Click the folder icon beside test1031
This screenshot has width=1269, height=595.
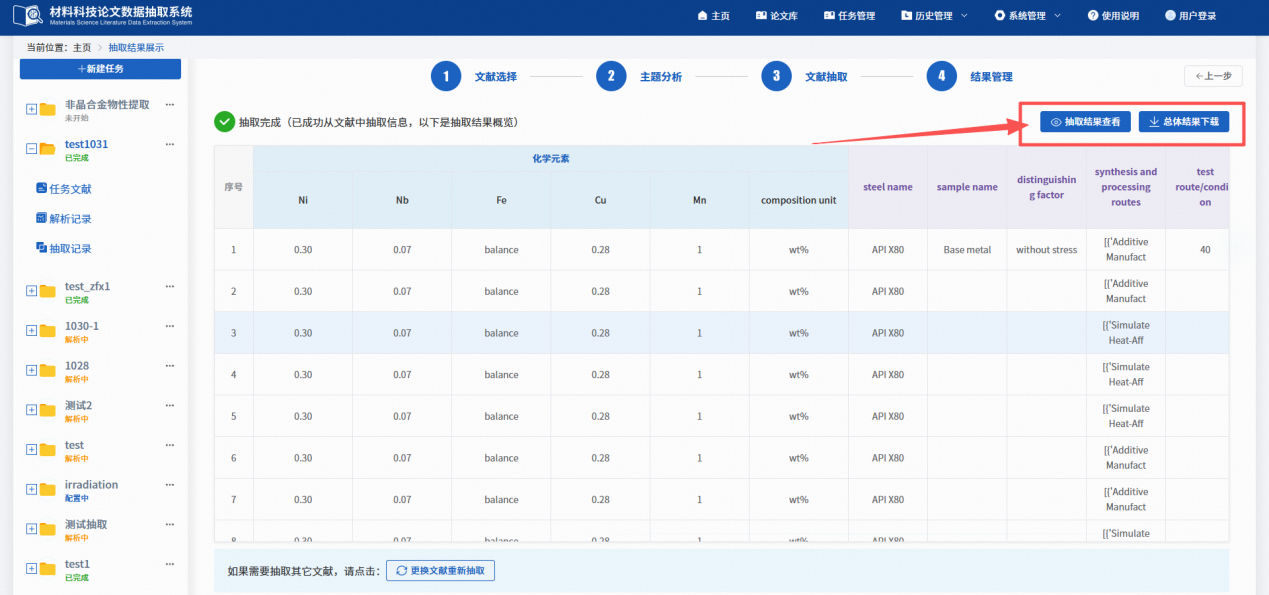[x=47, y=149]
